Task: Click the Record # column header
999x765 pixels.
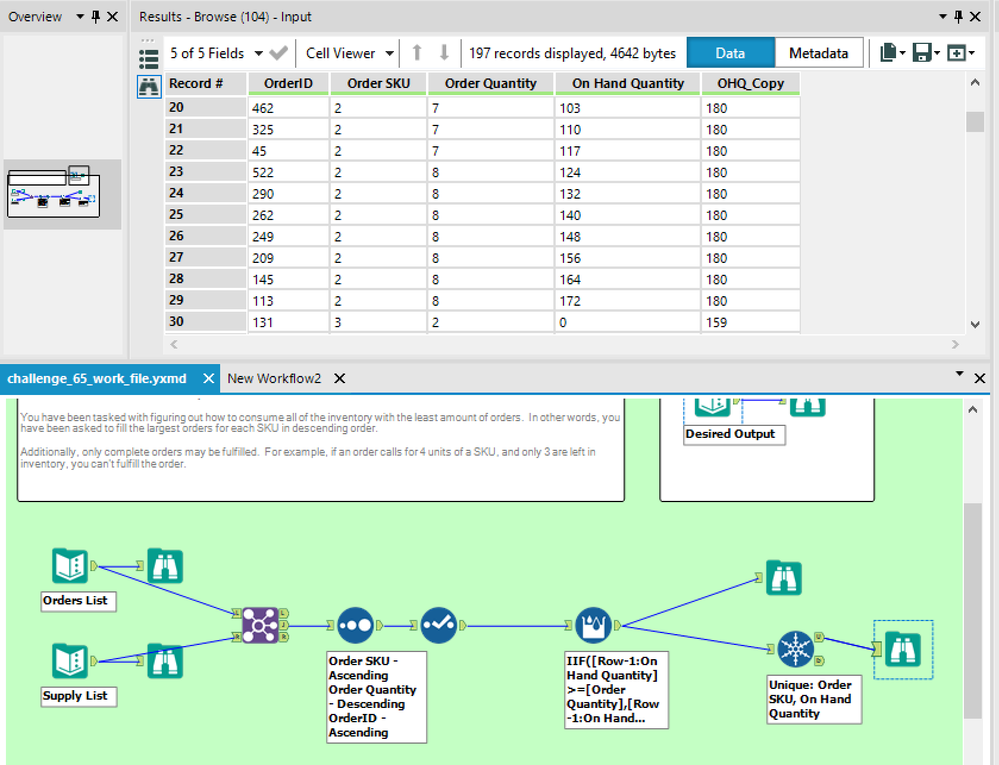Action: click(205, 83)
